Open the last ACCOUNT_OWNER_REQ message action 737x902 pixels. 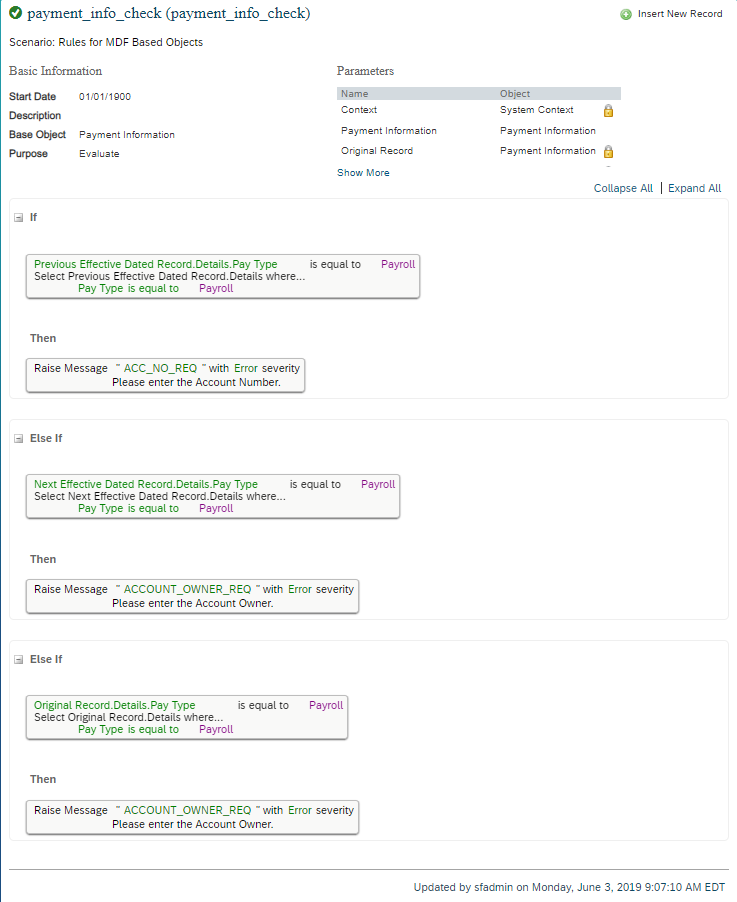point(192,817)
